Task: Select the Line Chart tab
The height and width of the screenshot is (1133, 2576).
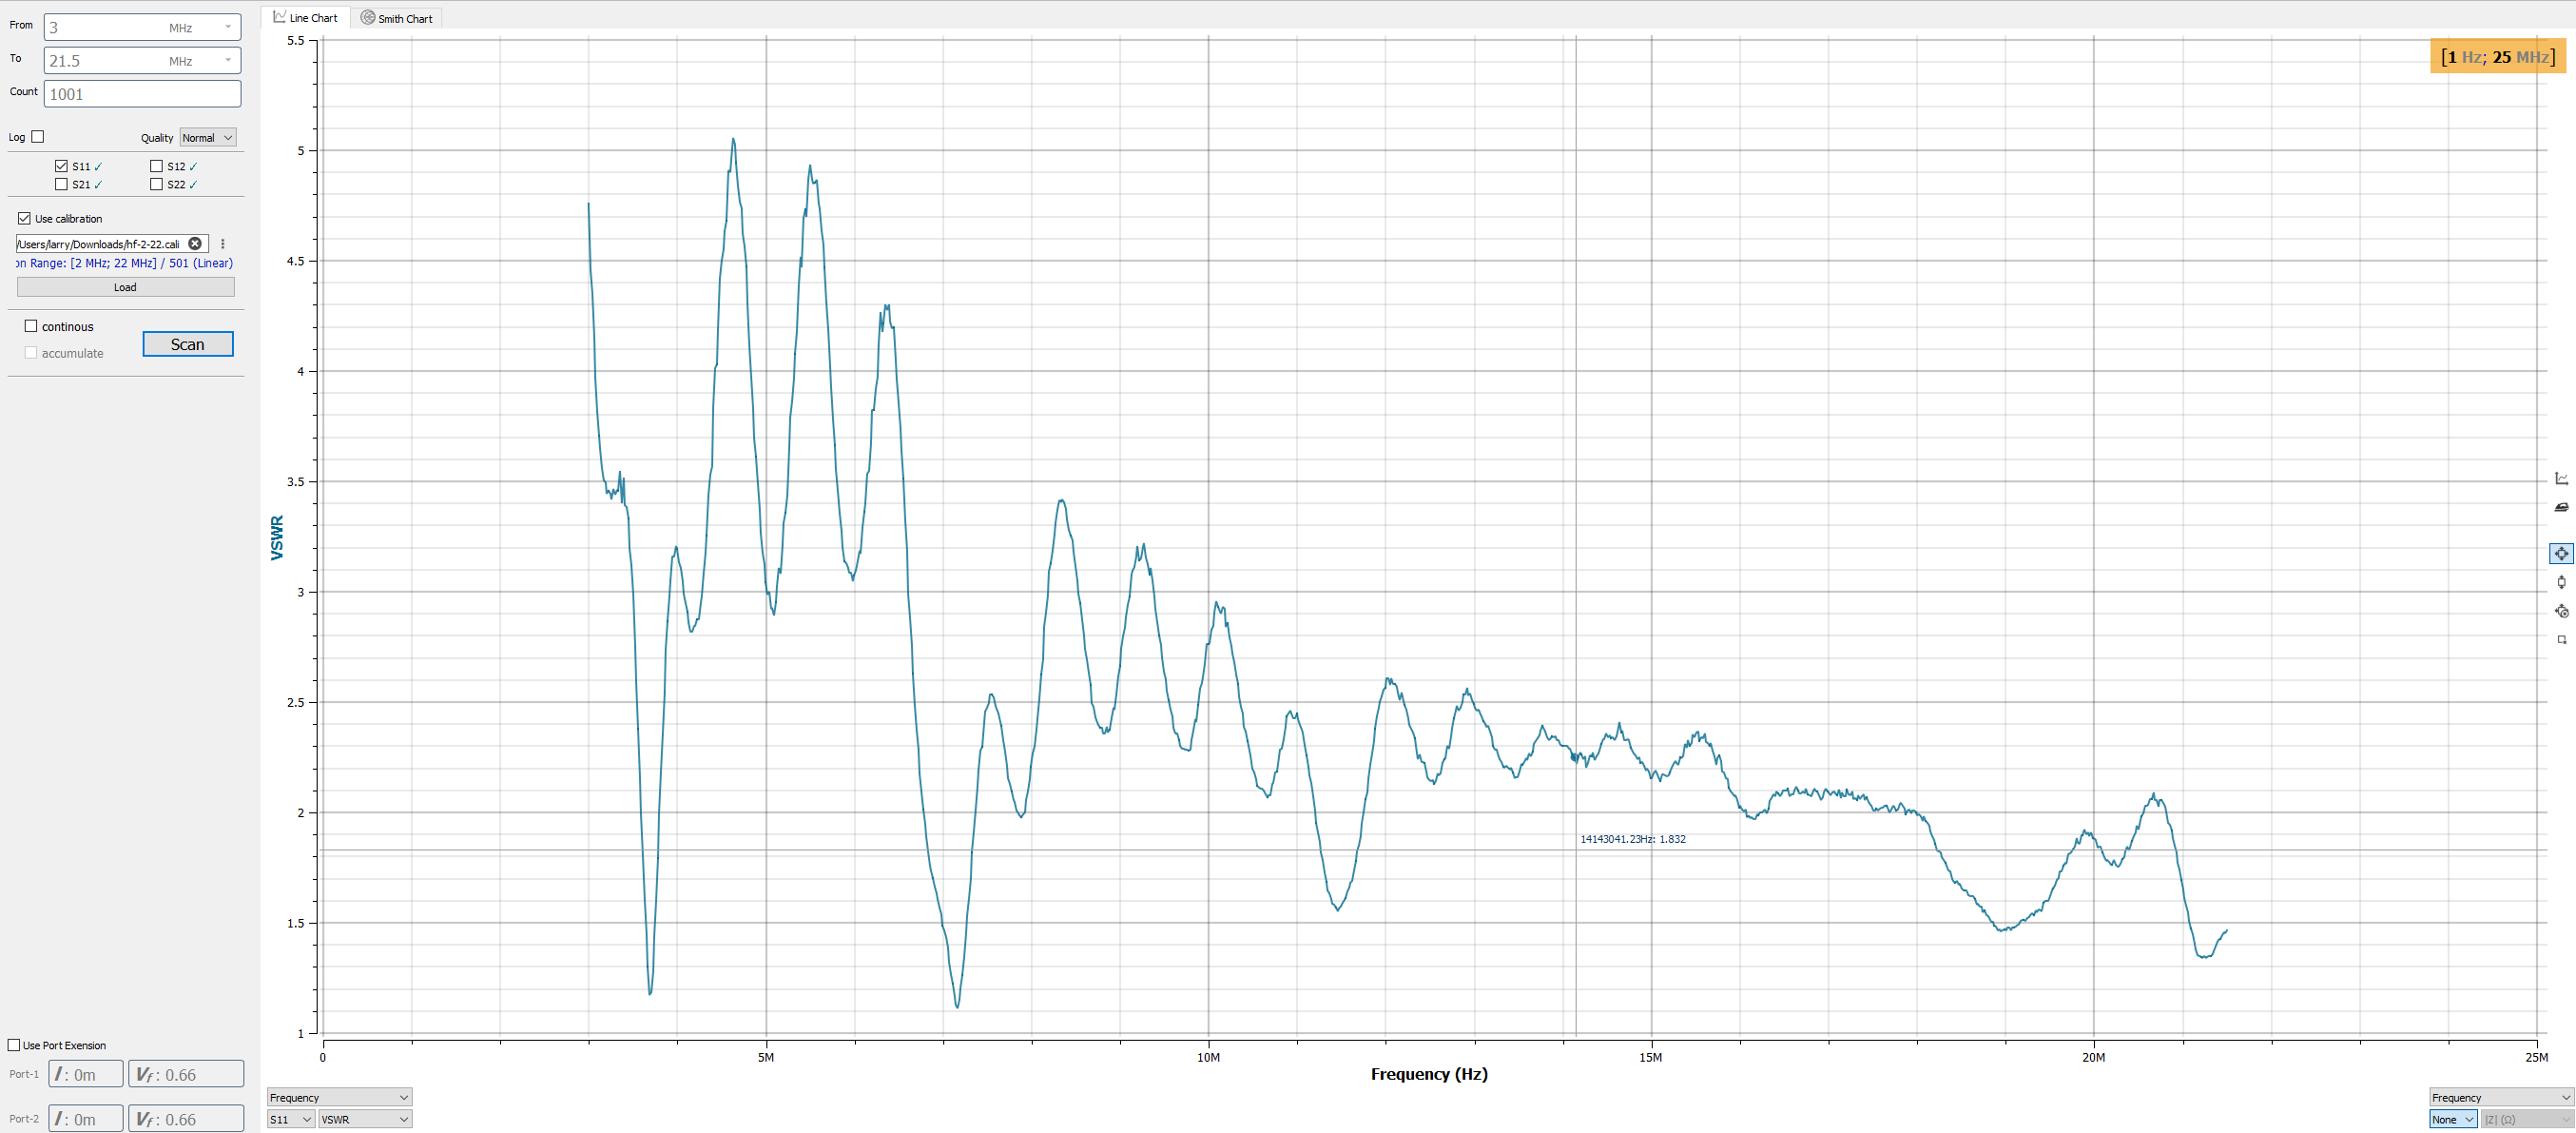Action: click(306, 18)
